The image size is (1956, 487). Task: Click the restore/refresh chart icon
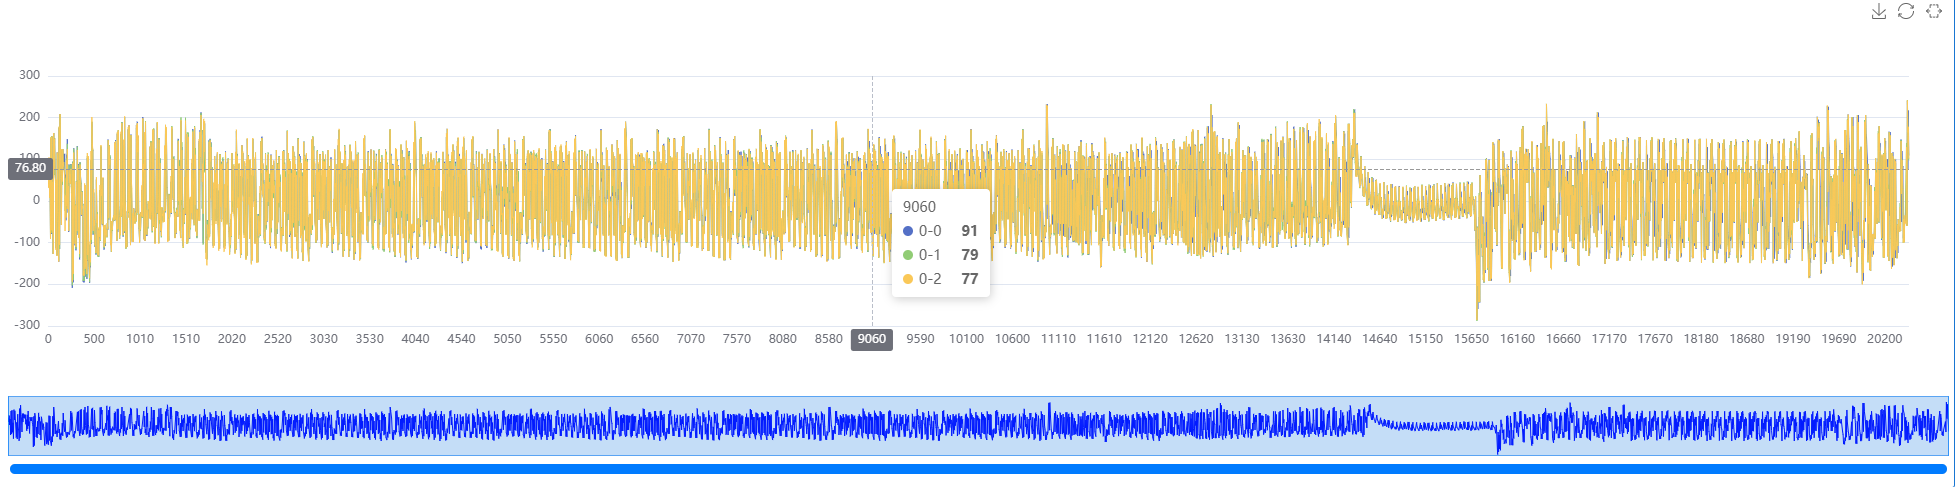1906,11
